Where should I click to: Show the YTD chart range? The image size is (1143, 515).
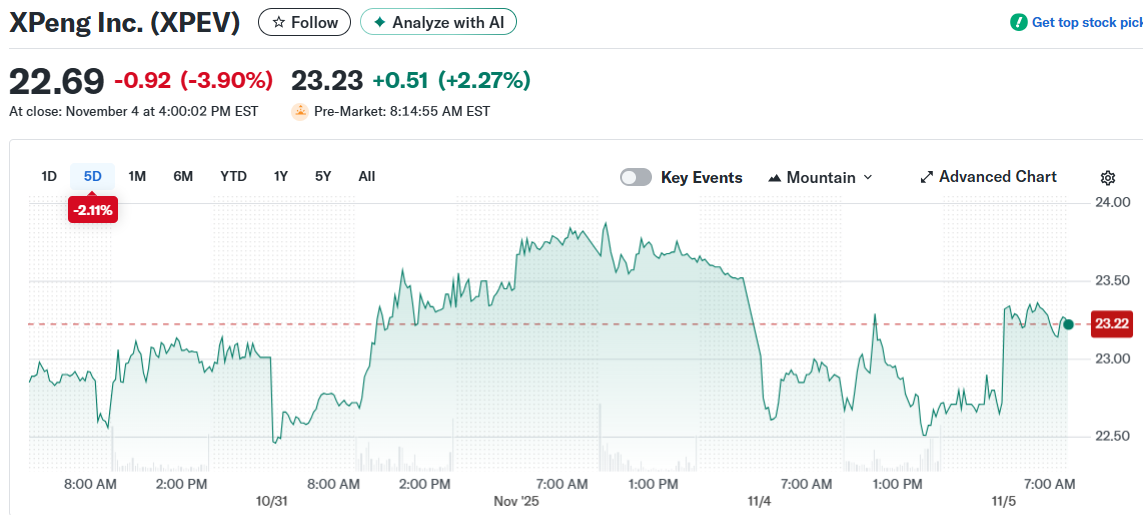coord(233,176)
